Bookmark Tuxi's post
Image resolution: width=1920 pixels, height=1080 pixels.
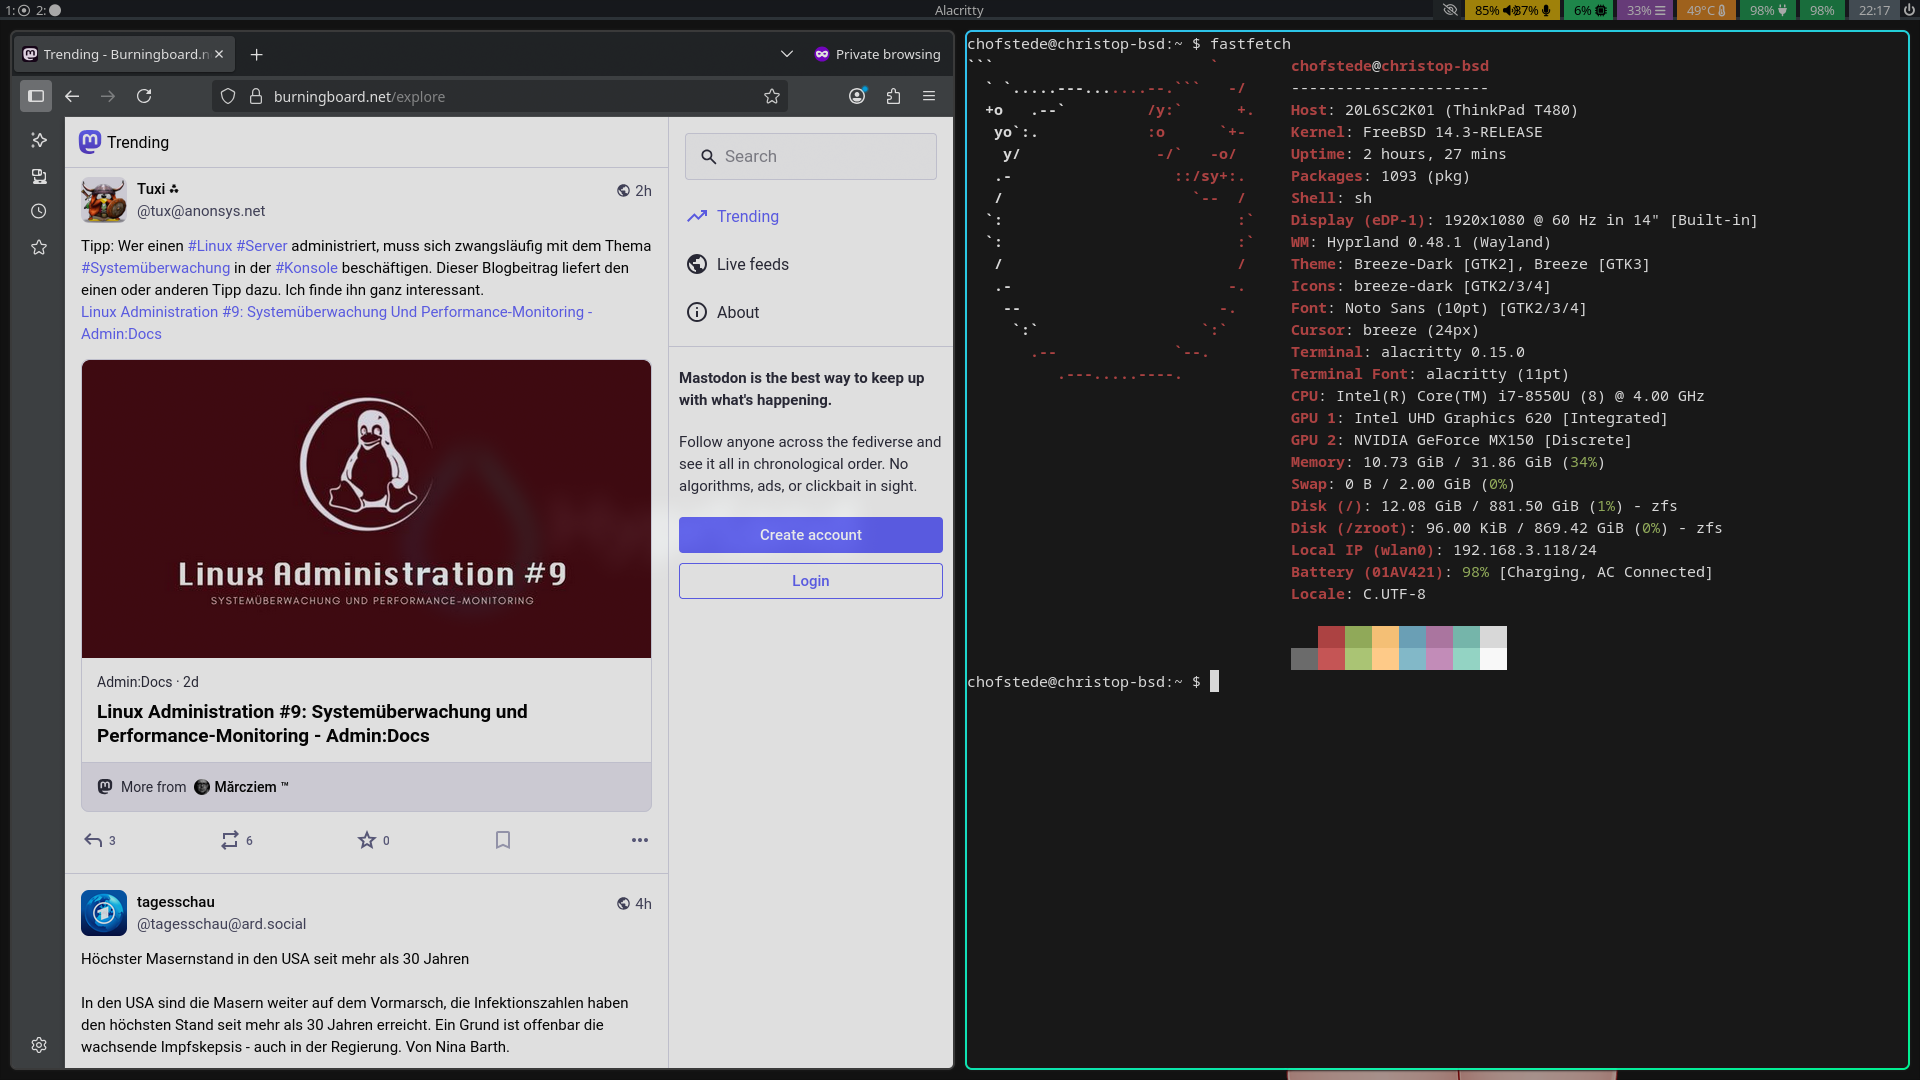coord(503,840)
